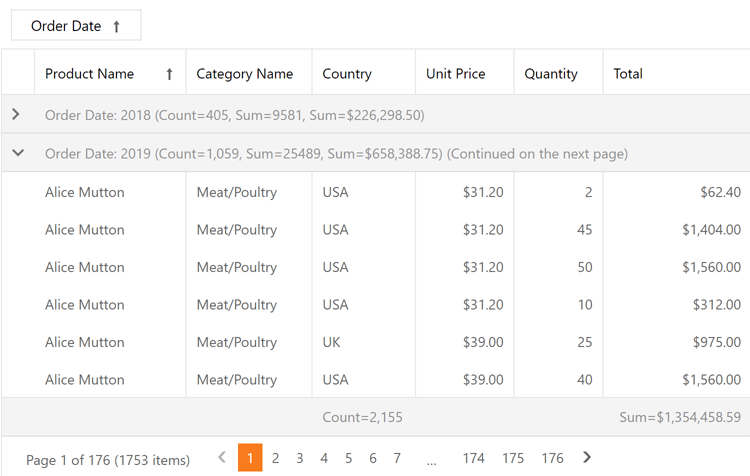Sort by Country column header

[347, 74]
